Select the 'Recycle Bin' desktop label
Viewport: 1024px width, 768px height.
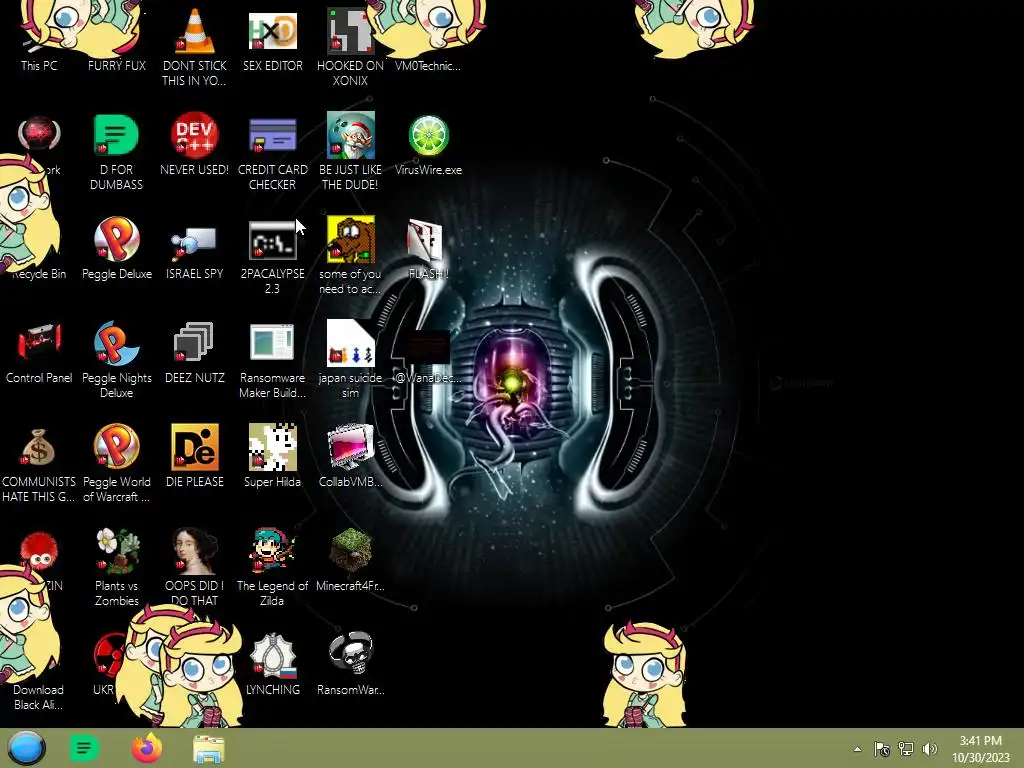[x=39, y=274]
